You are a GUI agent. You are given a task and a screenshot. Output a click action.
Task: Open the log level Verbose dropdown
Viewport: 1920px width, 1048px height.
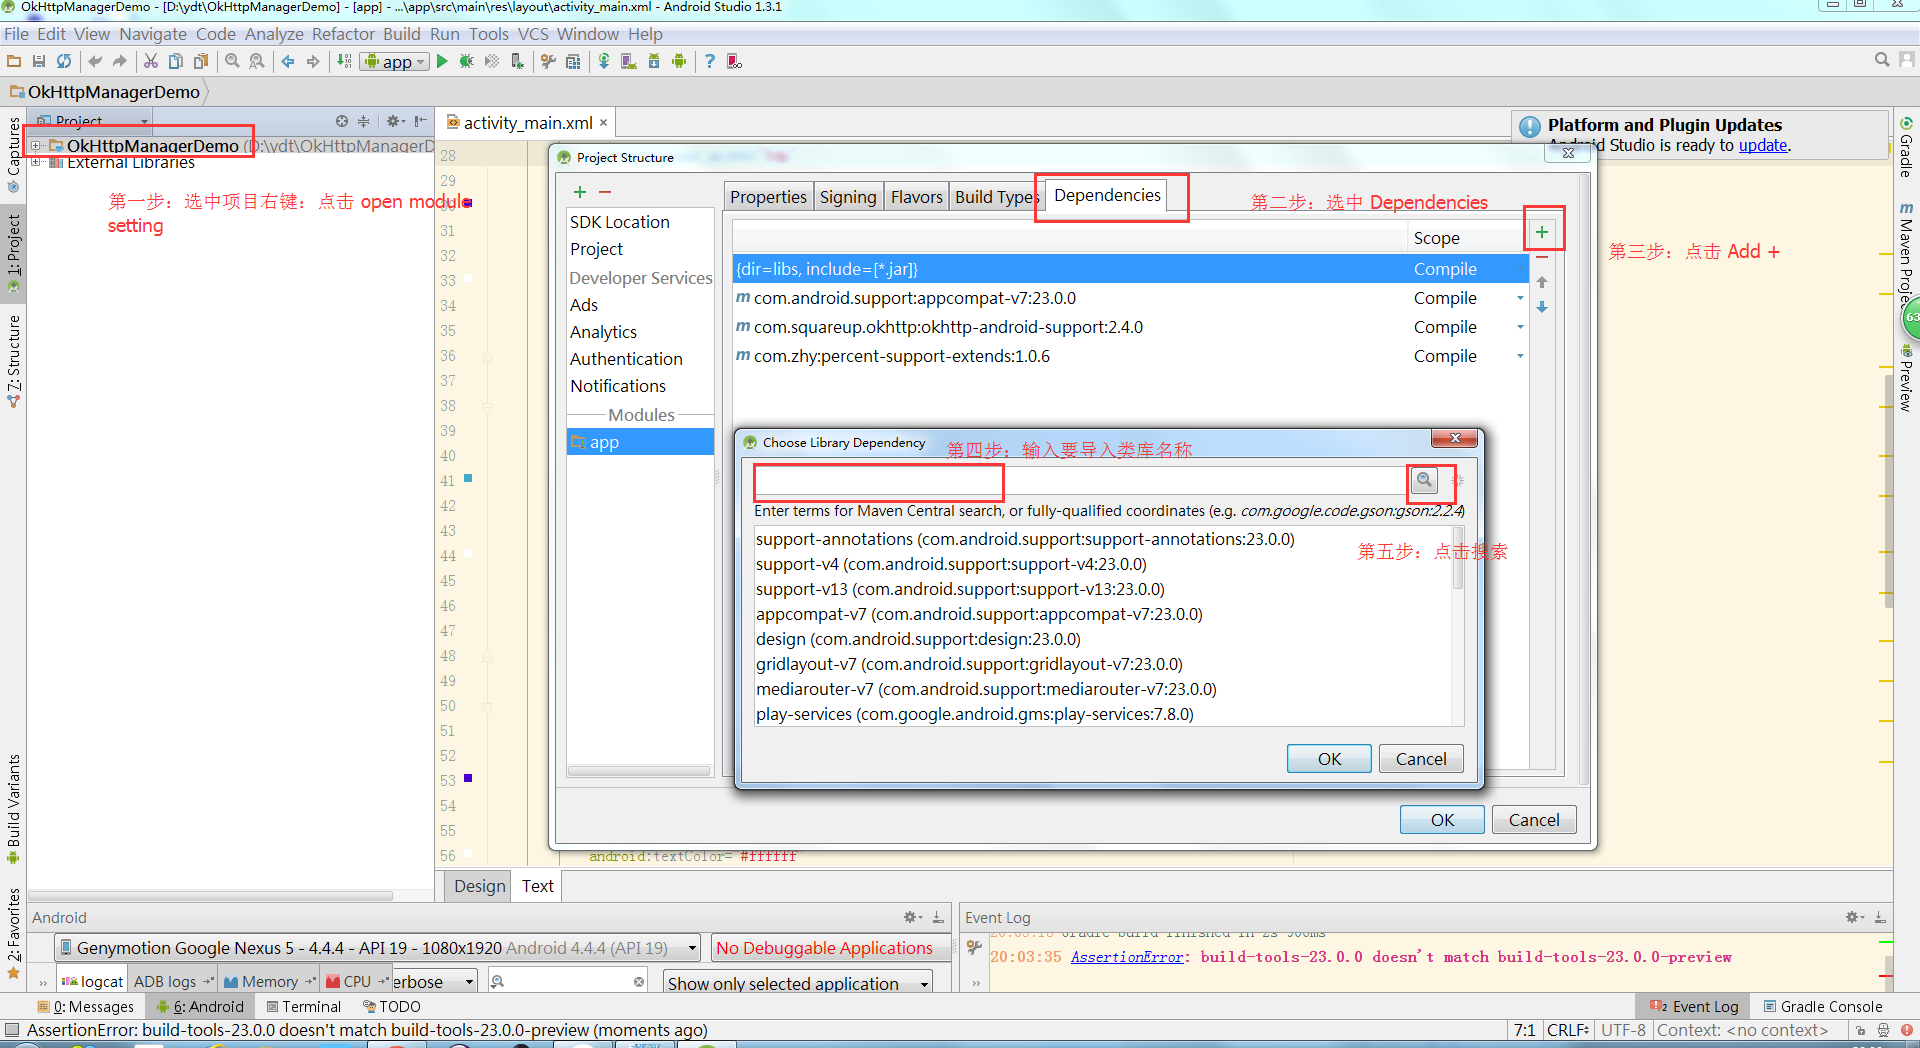pos(434,982)
